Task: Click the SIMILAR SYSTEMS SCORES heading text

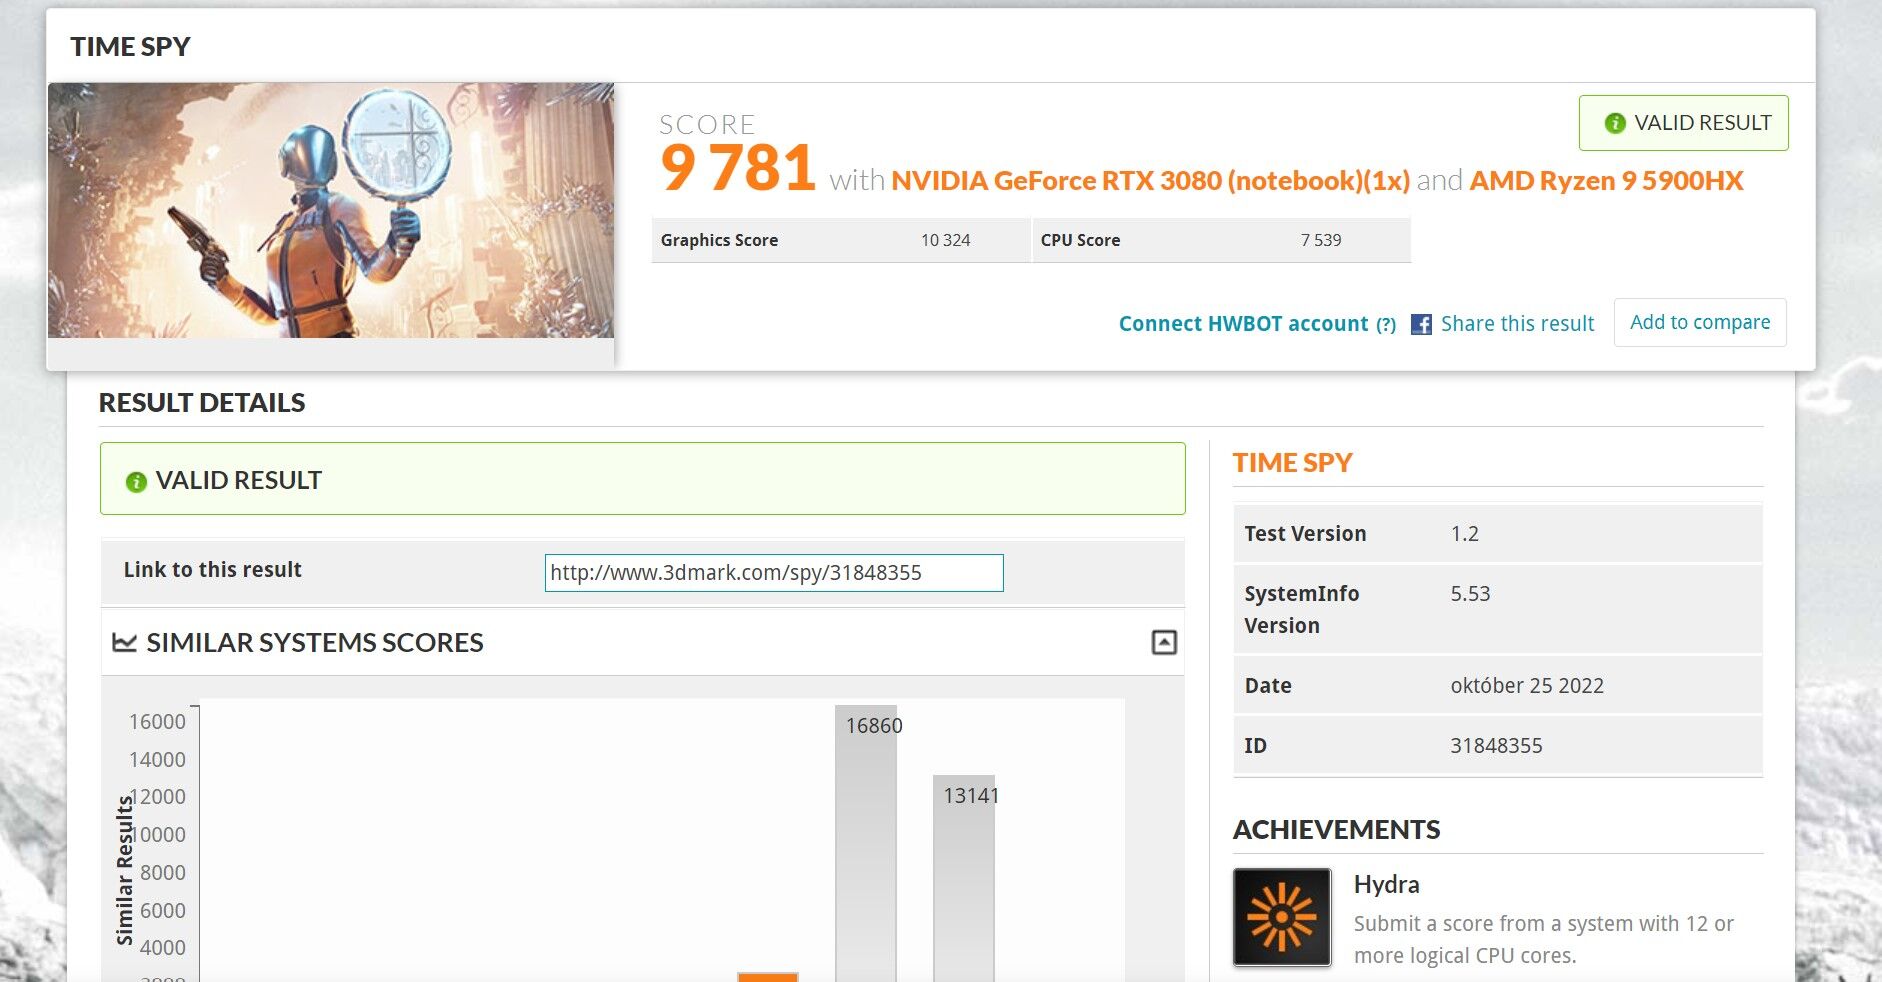Action: pyautogui.click(x=315, y=642)
